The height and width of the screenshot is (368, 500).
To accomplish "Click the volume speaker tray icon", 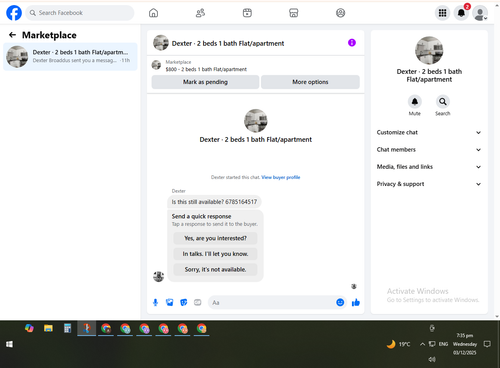I will pyautogui.click(x=432, y=359).
